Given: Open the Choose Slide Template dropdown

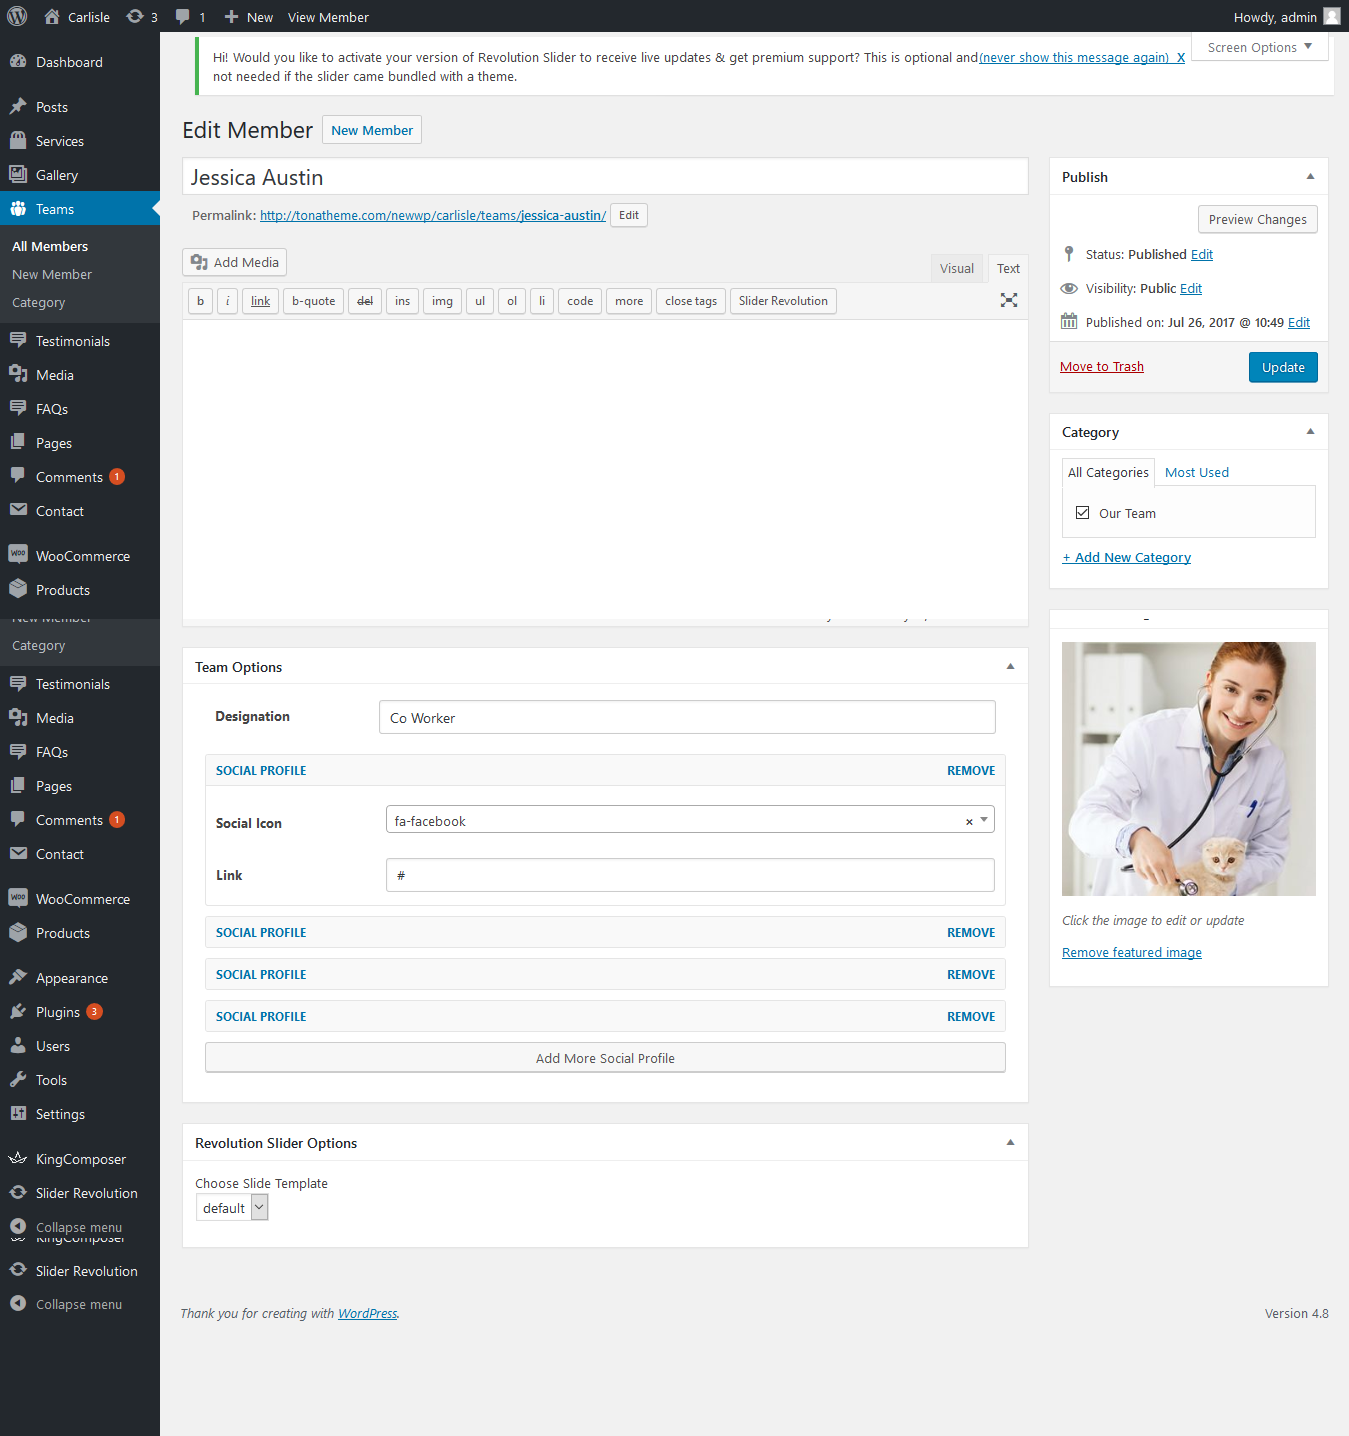Looking at the screenshot, I should coord(232,1208).
